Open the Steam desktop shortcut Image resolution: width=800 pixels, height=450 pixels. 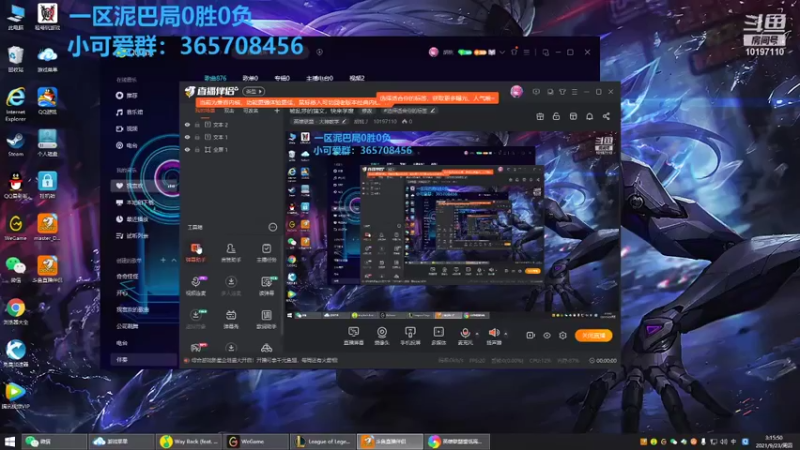[x=15, y=144]
